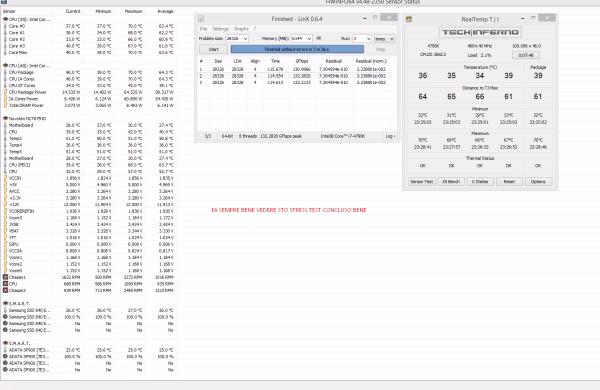Click the thermometer icon beside CPU GT Cores
Image resolution: width=600 pixels, height=390 pixels.
[5, 85]
